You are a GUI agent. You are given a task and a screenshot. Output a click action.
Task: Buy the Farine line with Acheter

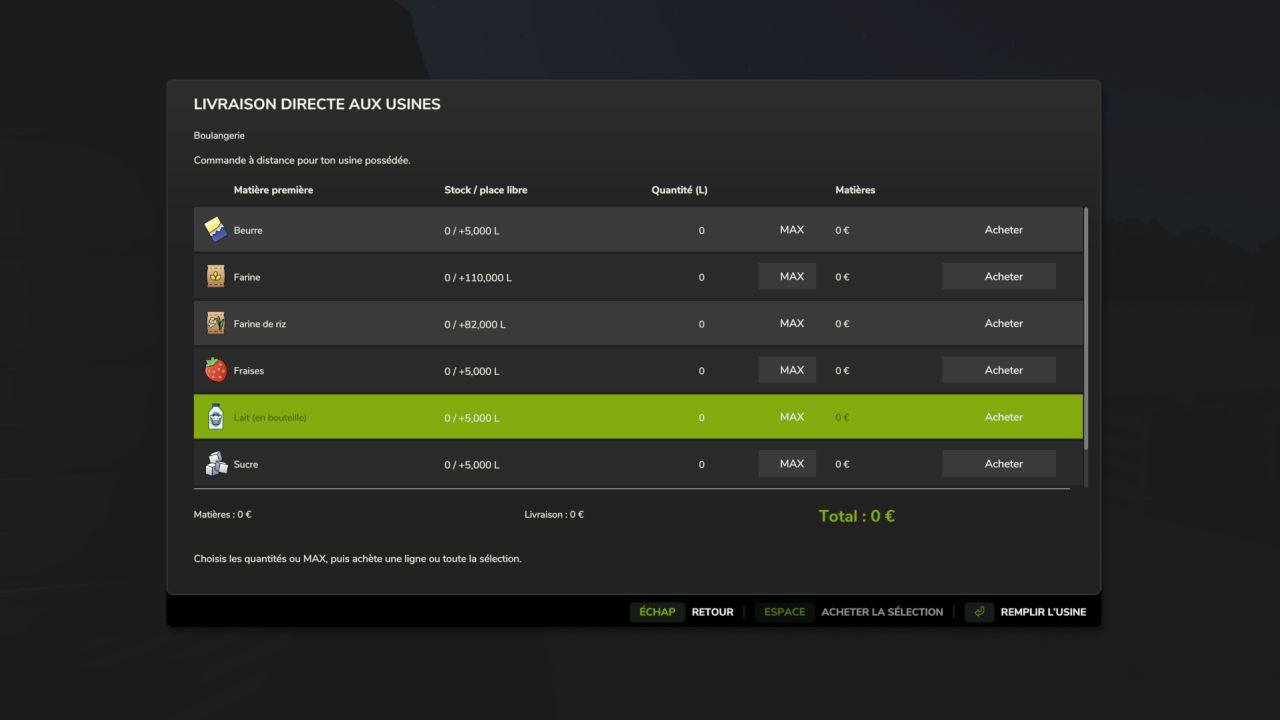[x=999, y=276]
